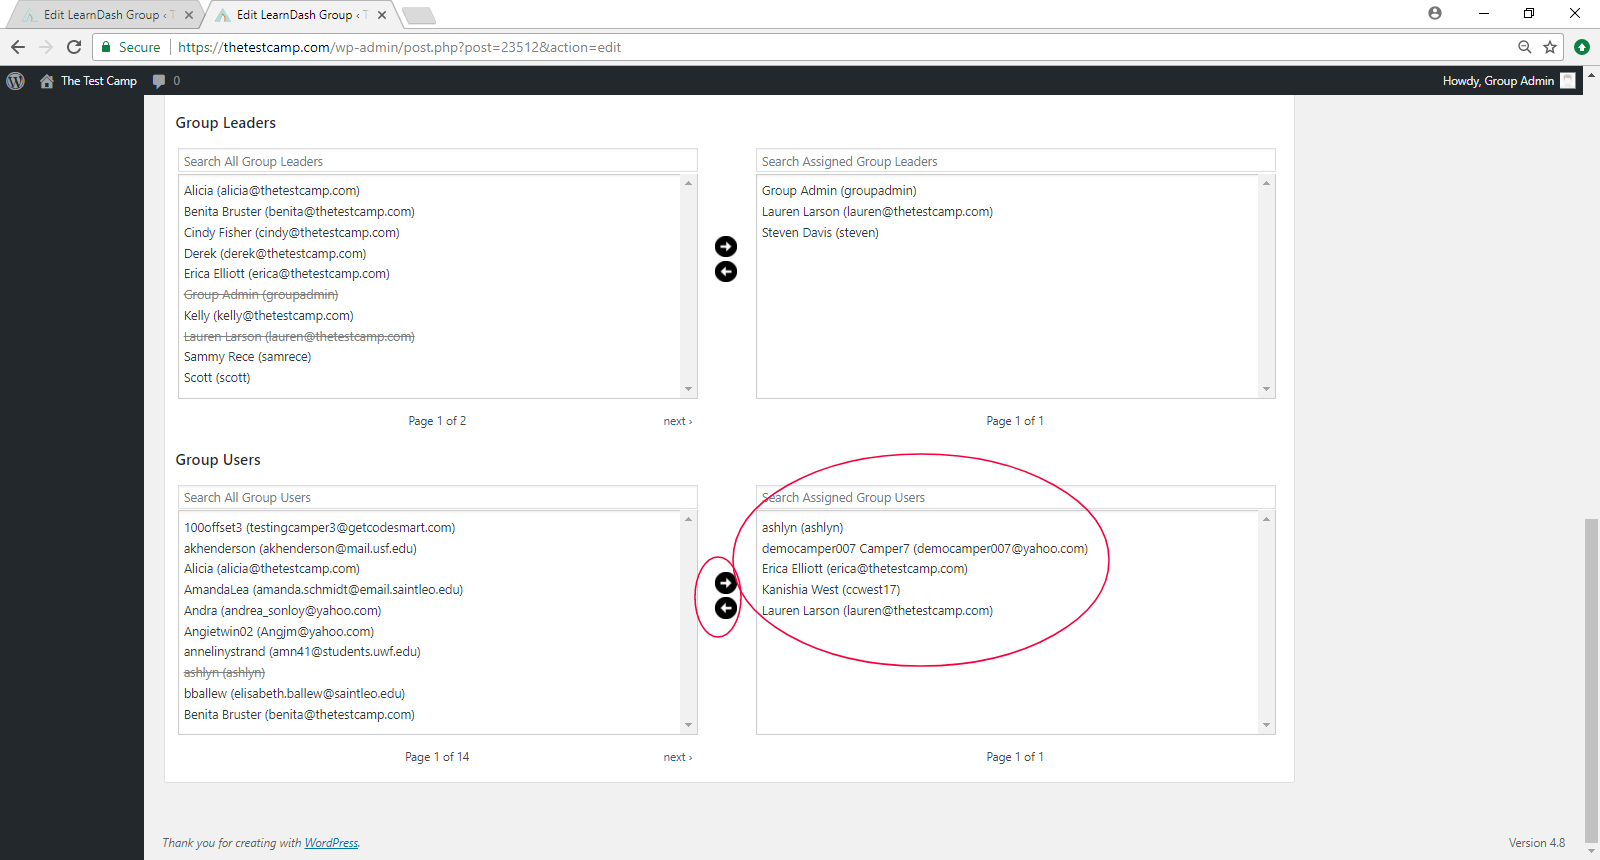Select Kanishia West in assigned Group Users
The height and width of the screenshot is (860, 1600).
coord(830,590)
